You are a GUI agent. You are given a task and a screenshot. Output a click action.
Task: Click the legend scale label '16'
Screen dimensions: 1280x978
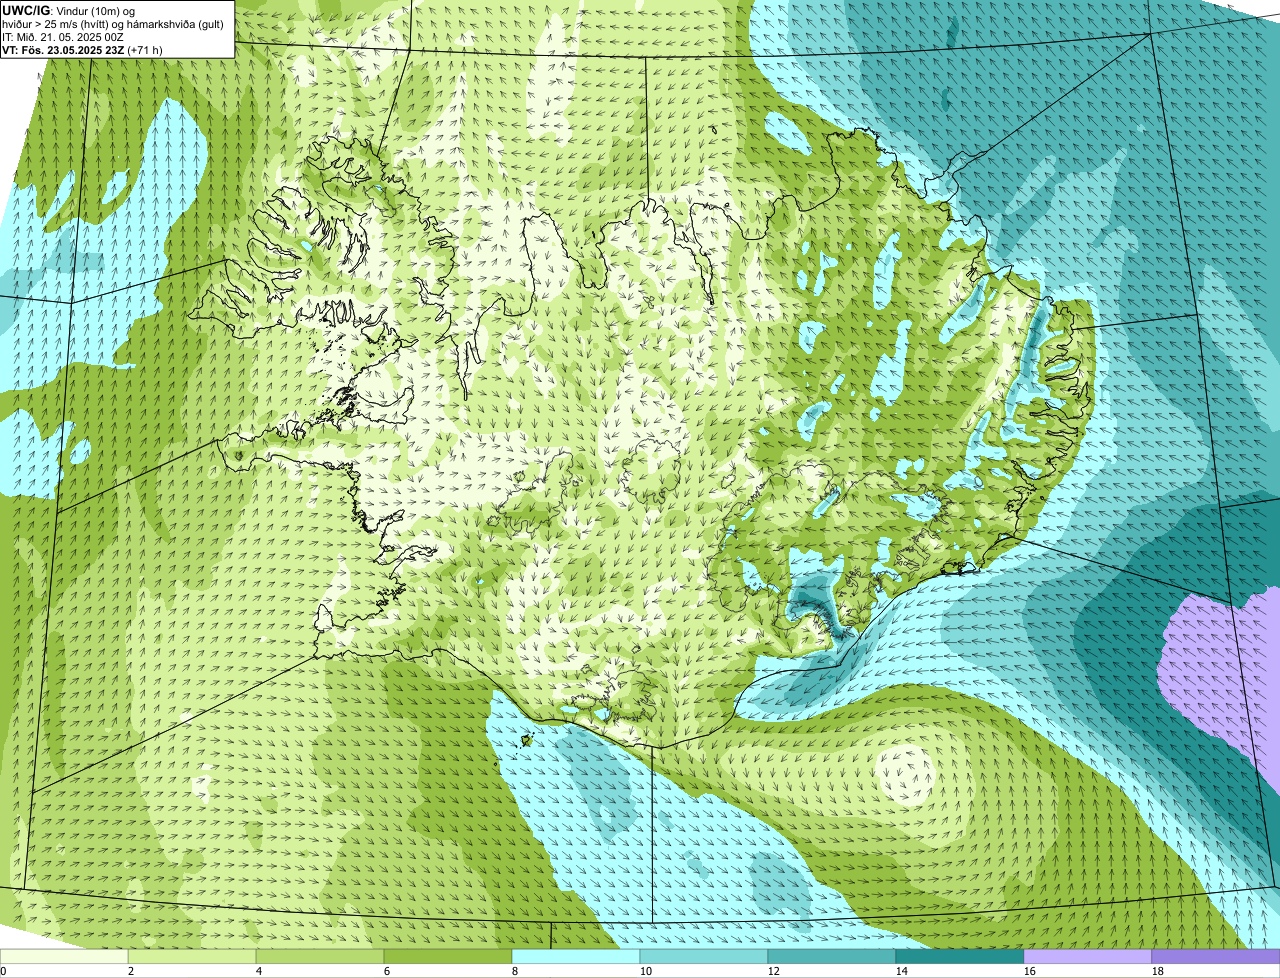[1030, 971]
